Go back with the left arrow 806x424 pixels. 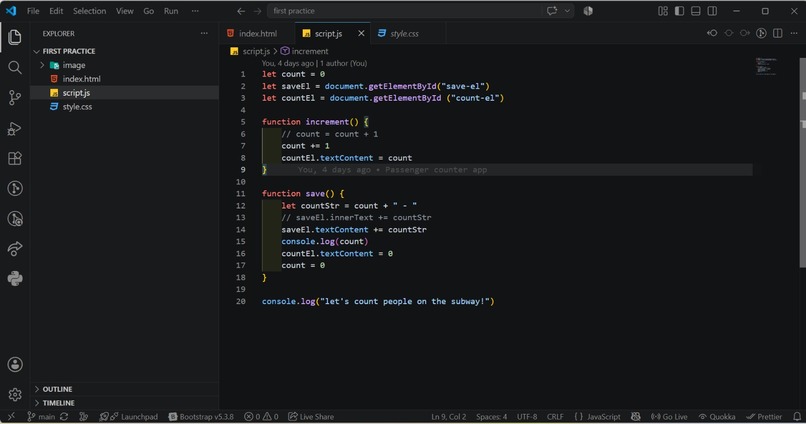pyautogui.click(x=241, y=11)
